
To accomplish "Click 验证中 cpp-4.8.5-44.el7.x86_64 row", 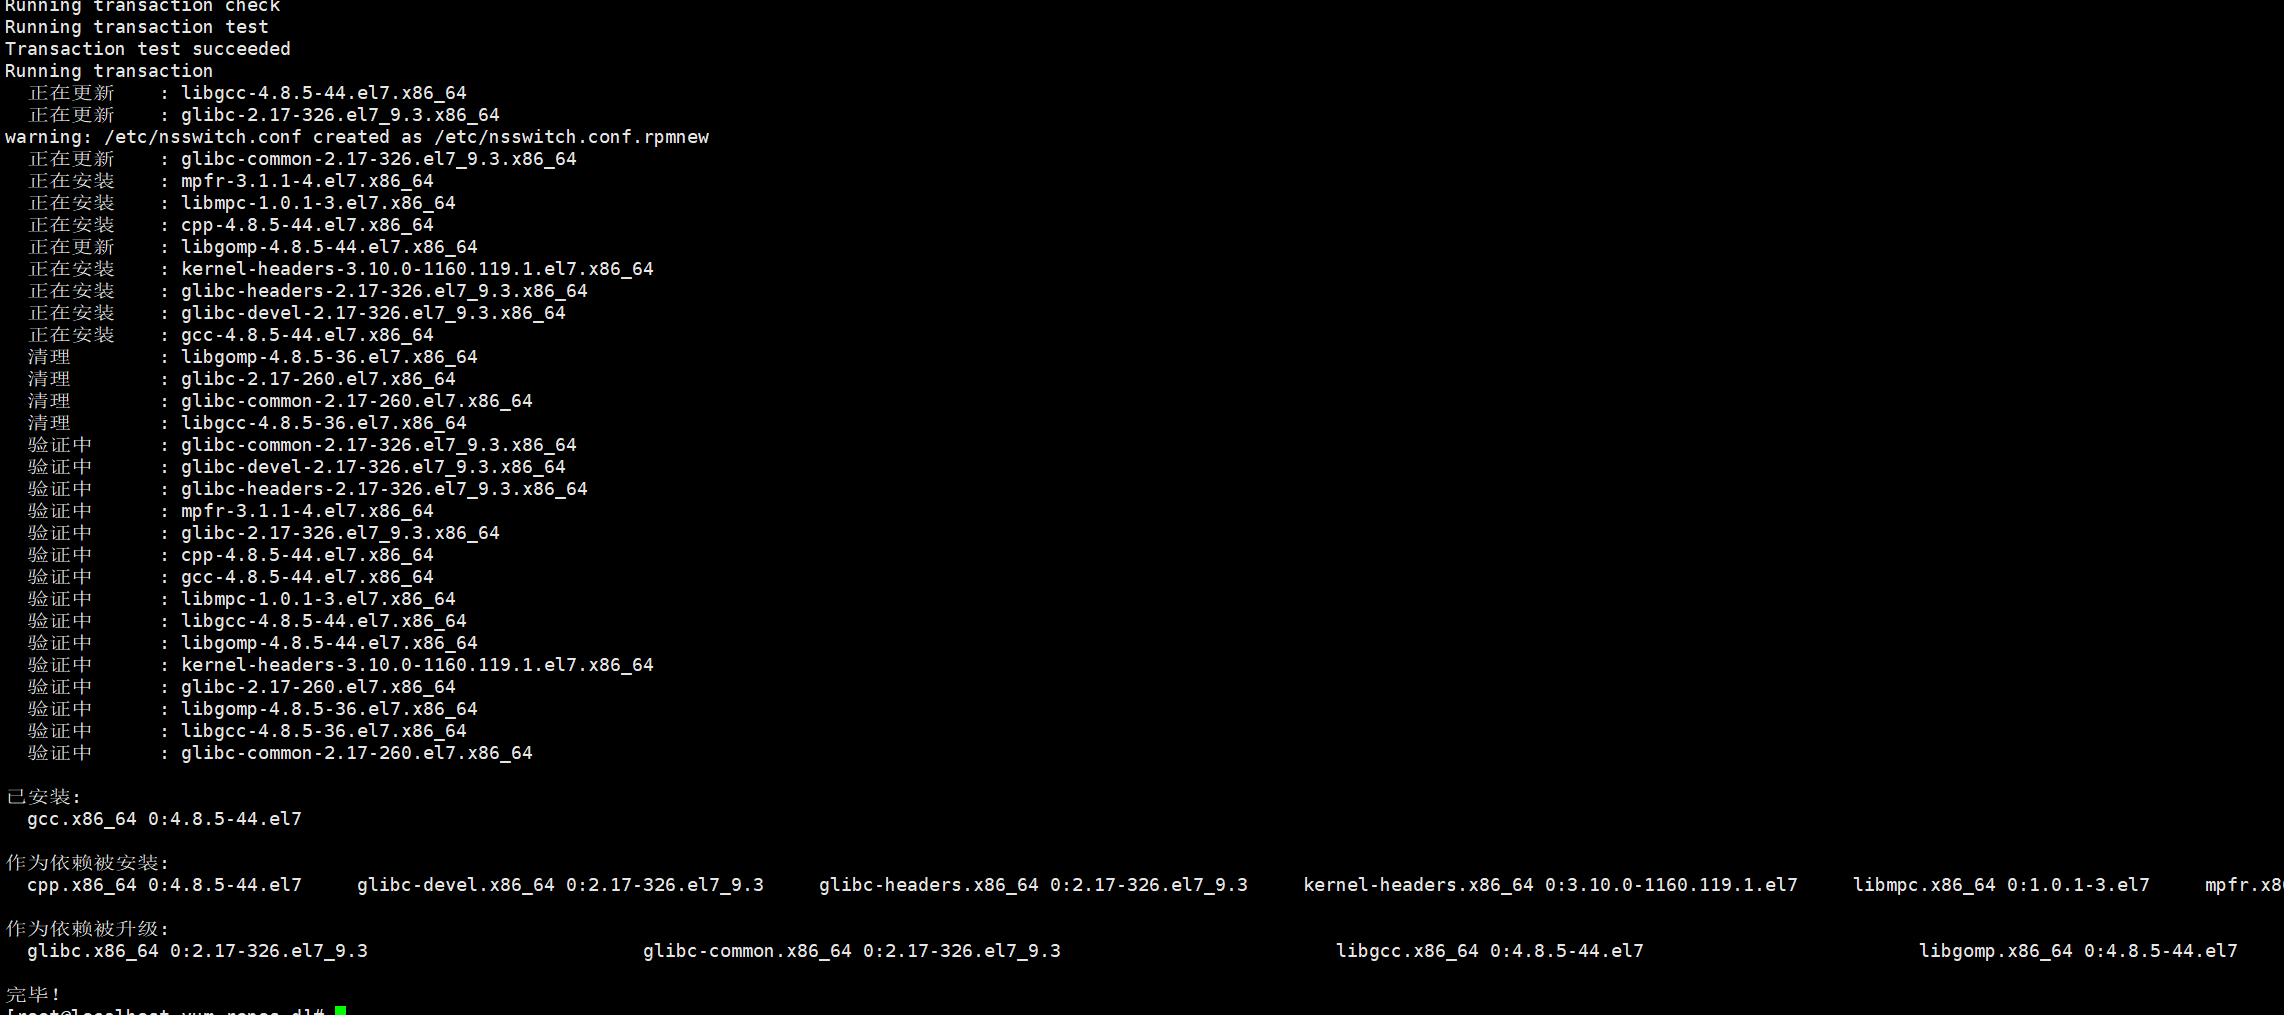I will (231, 555).
